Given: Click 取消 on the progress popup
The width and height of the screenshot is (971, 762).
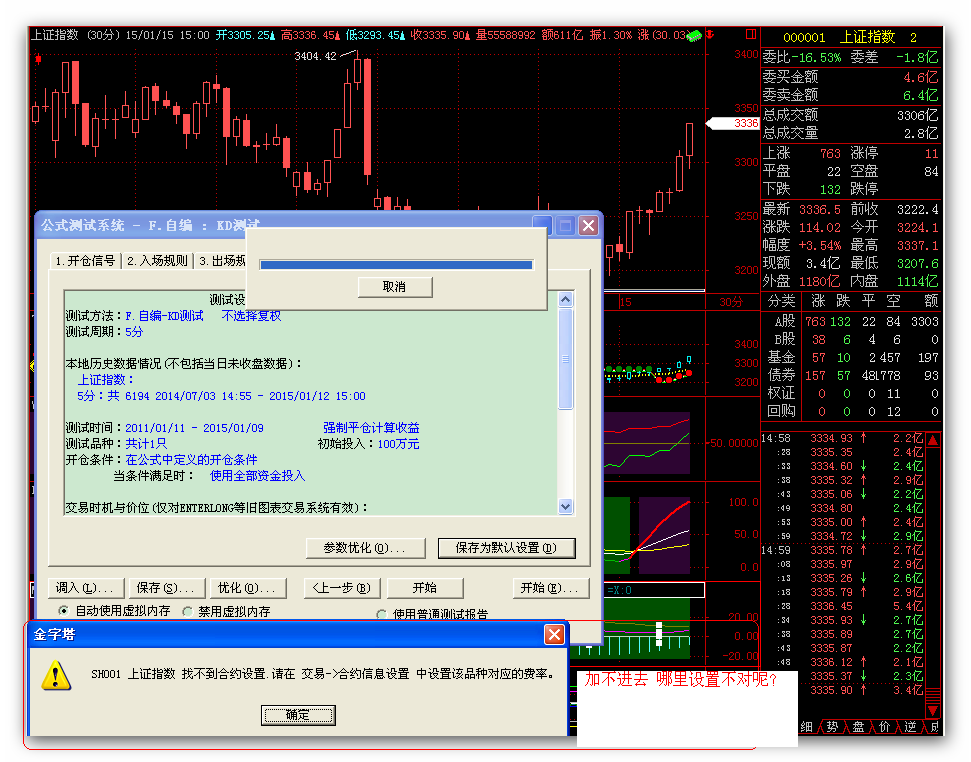Looking at the screenshot, I should click(394, 287).
